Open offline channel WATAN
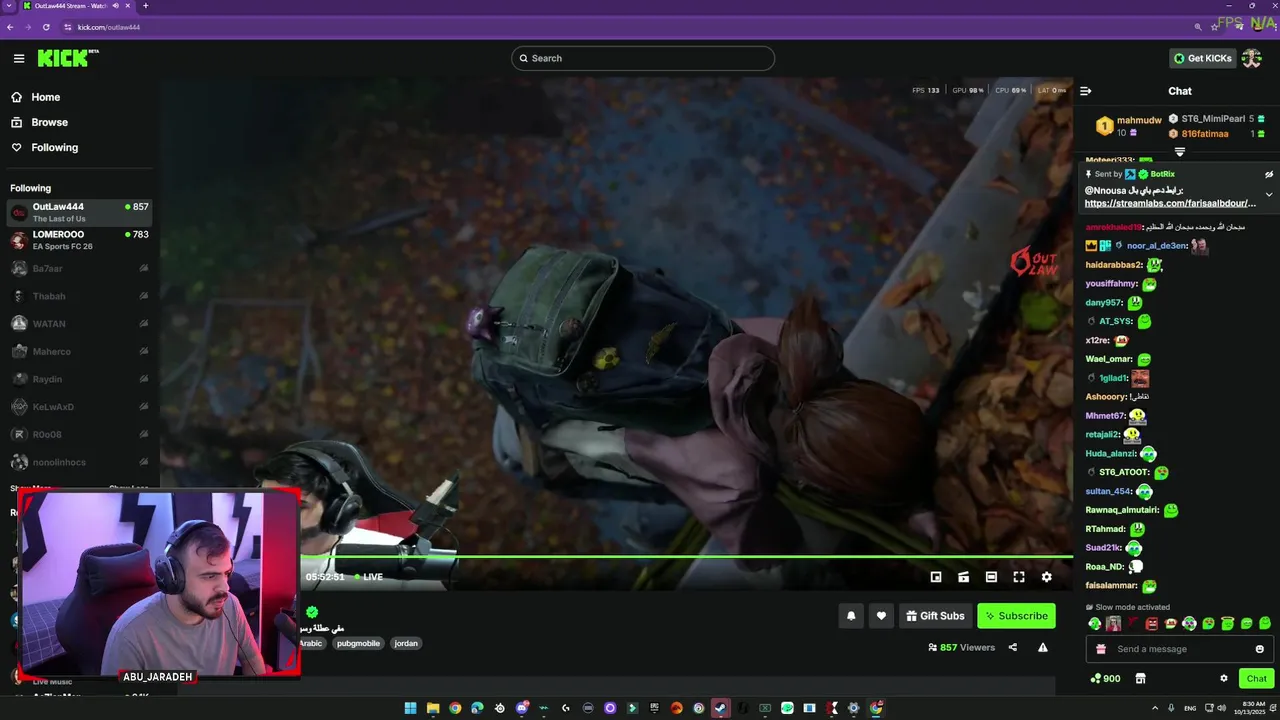This screenshot has height=720, width=1280. (79, 324)
